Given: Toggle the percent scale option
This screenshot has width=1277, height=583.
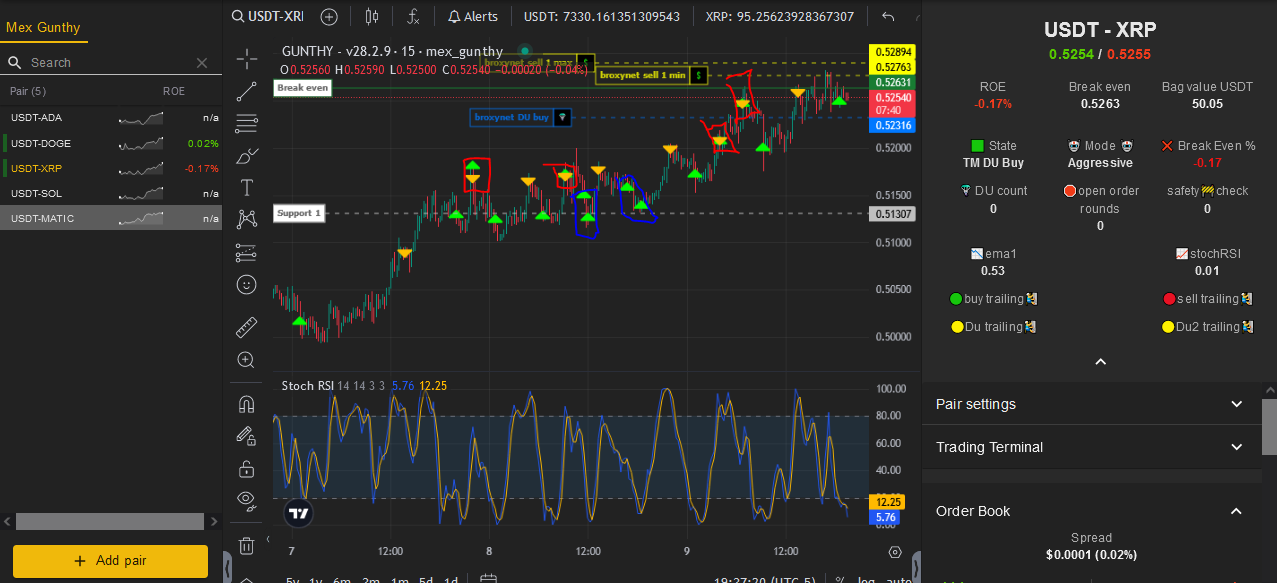Looking at the screenshot, I should [840, 580].
